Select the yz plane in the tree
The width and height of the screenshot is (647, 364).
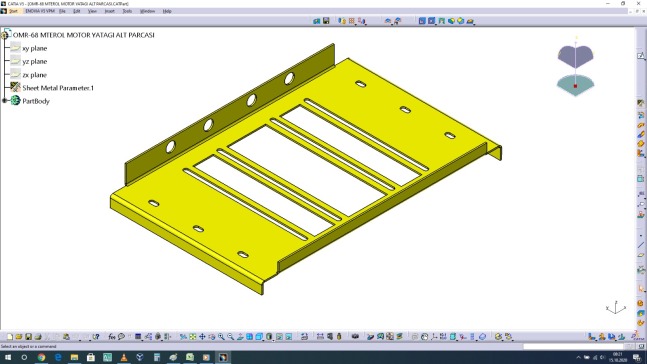point(35,61)
